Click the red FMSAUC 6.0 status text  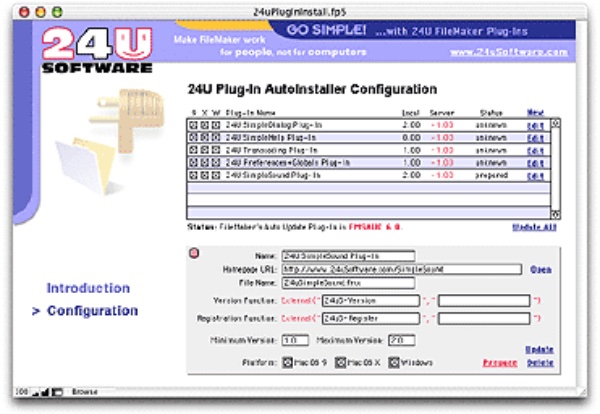tap(375, 227)
